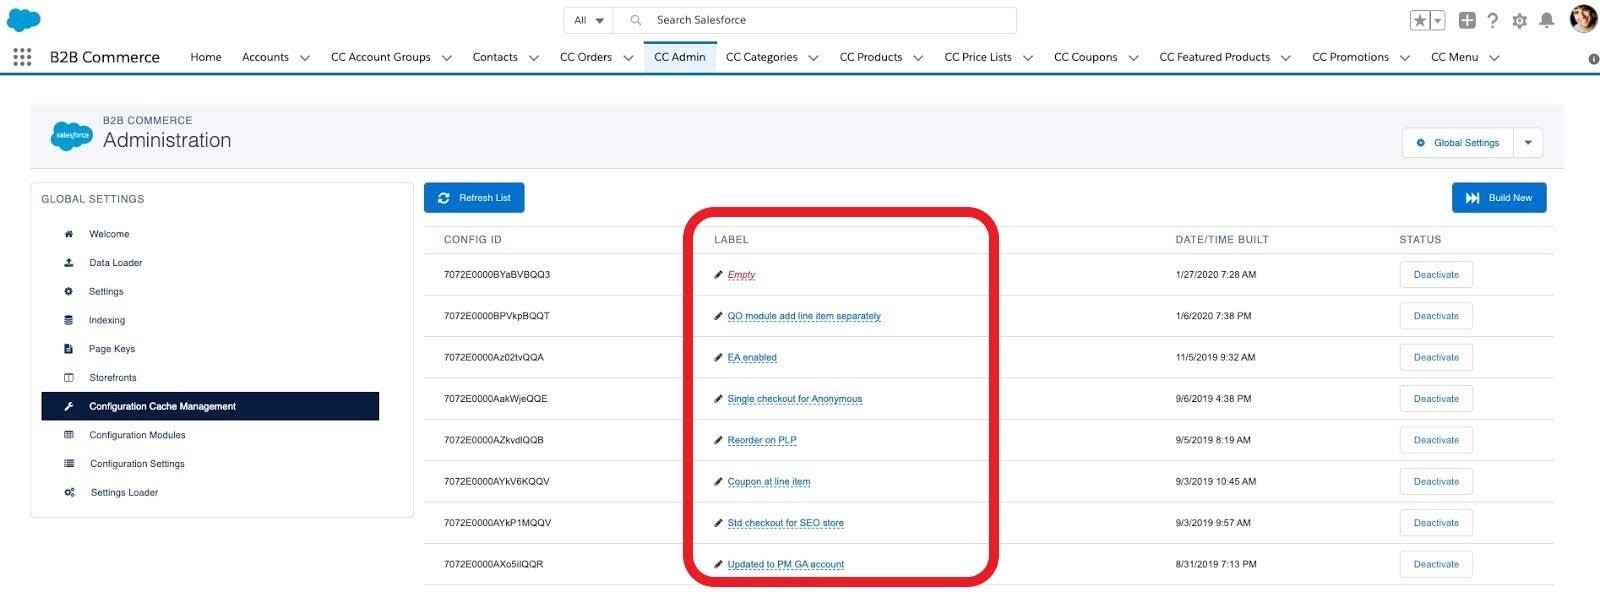Click the search magnifier icon
The image size is (1600, 592).
(636, 20)
